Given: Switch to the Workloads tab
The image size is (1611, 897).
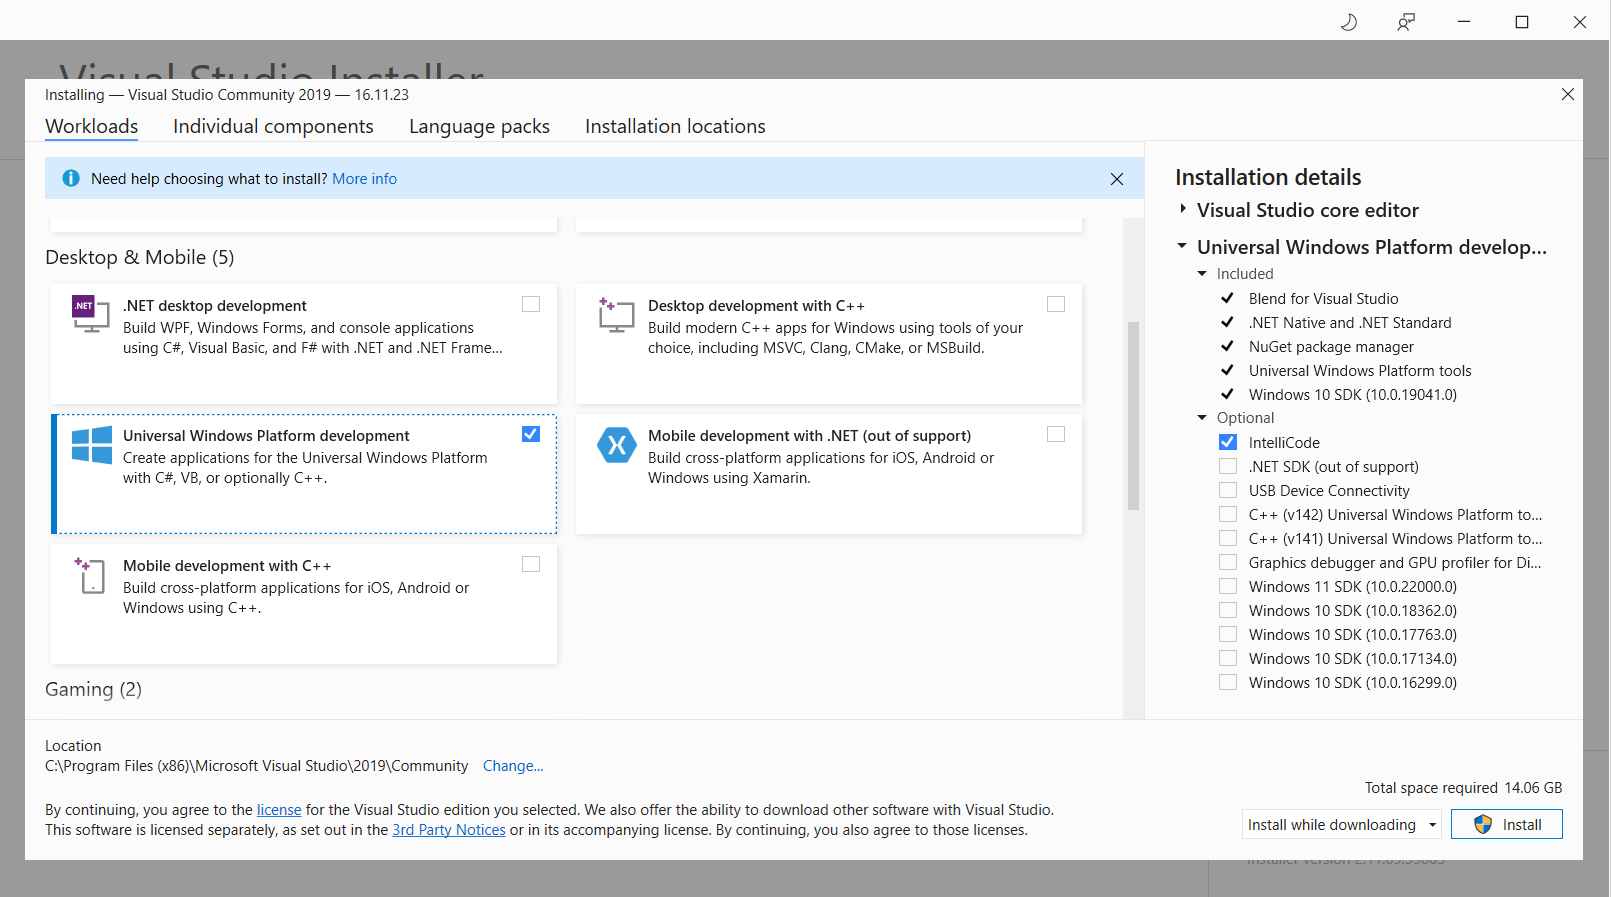Looking at the screenshot, I should (x=92, y=126).
